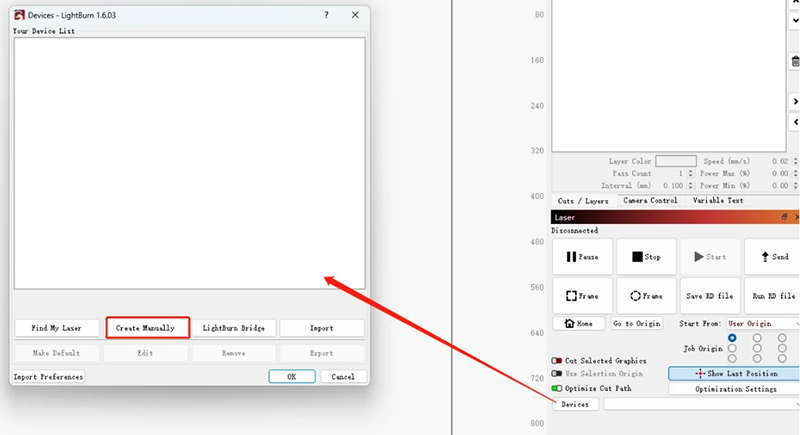Select bottom-left Job Origin radio button

pyautogui.click(x=732, y=359)
